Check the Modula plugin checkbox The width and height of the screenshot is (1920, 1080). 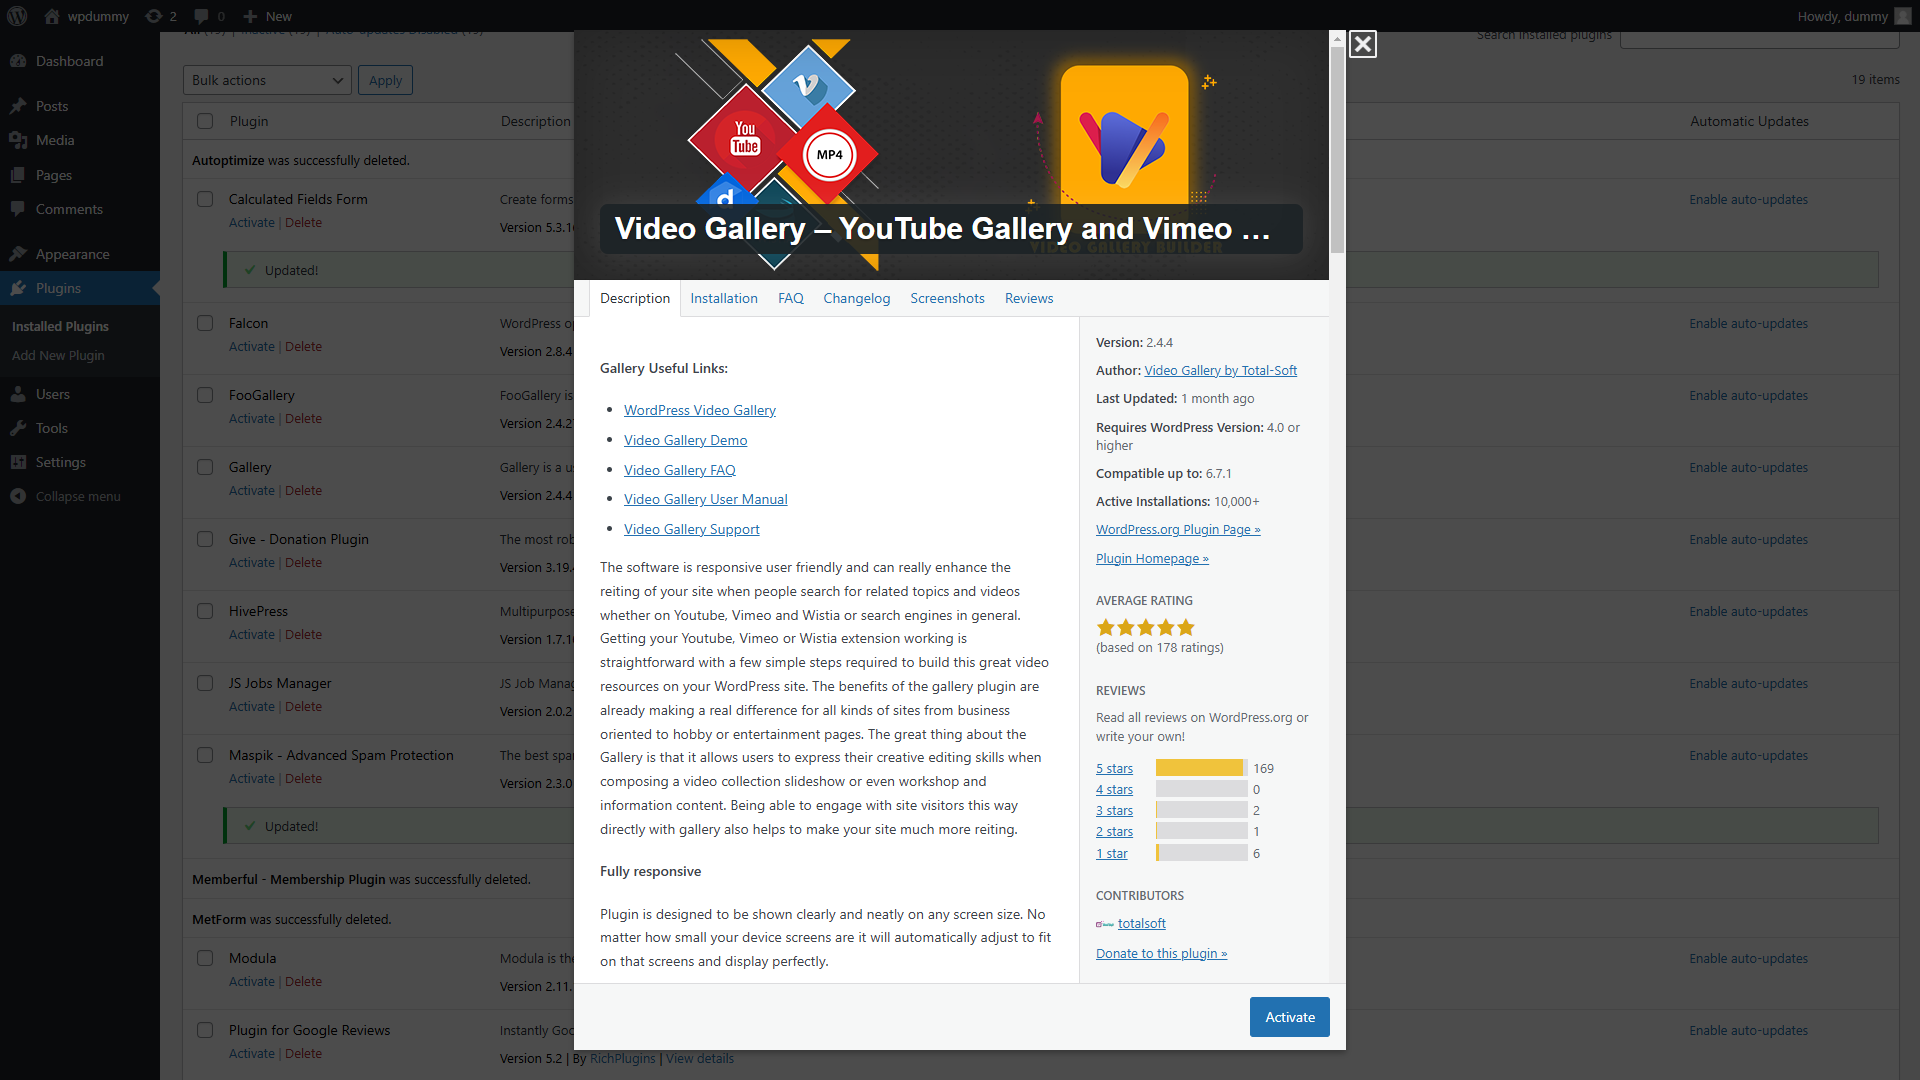point(205,958)
